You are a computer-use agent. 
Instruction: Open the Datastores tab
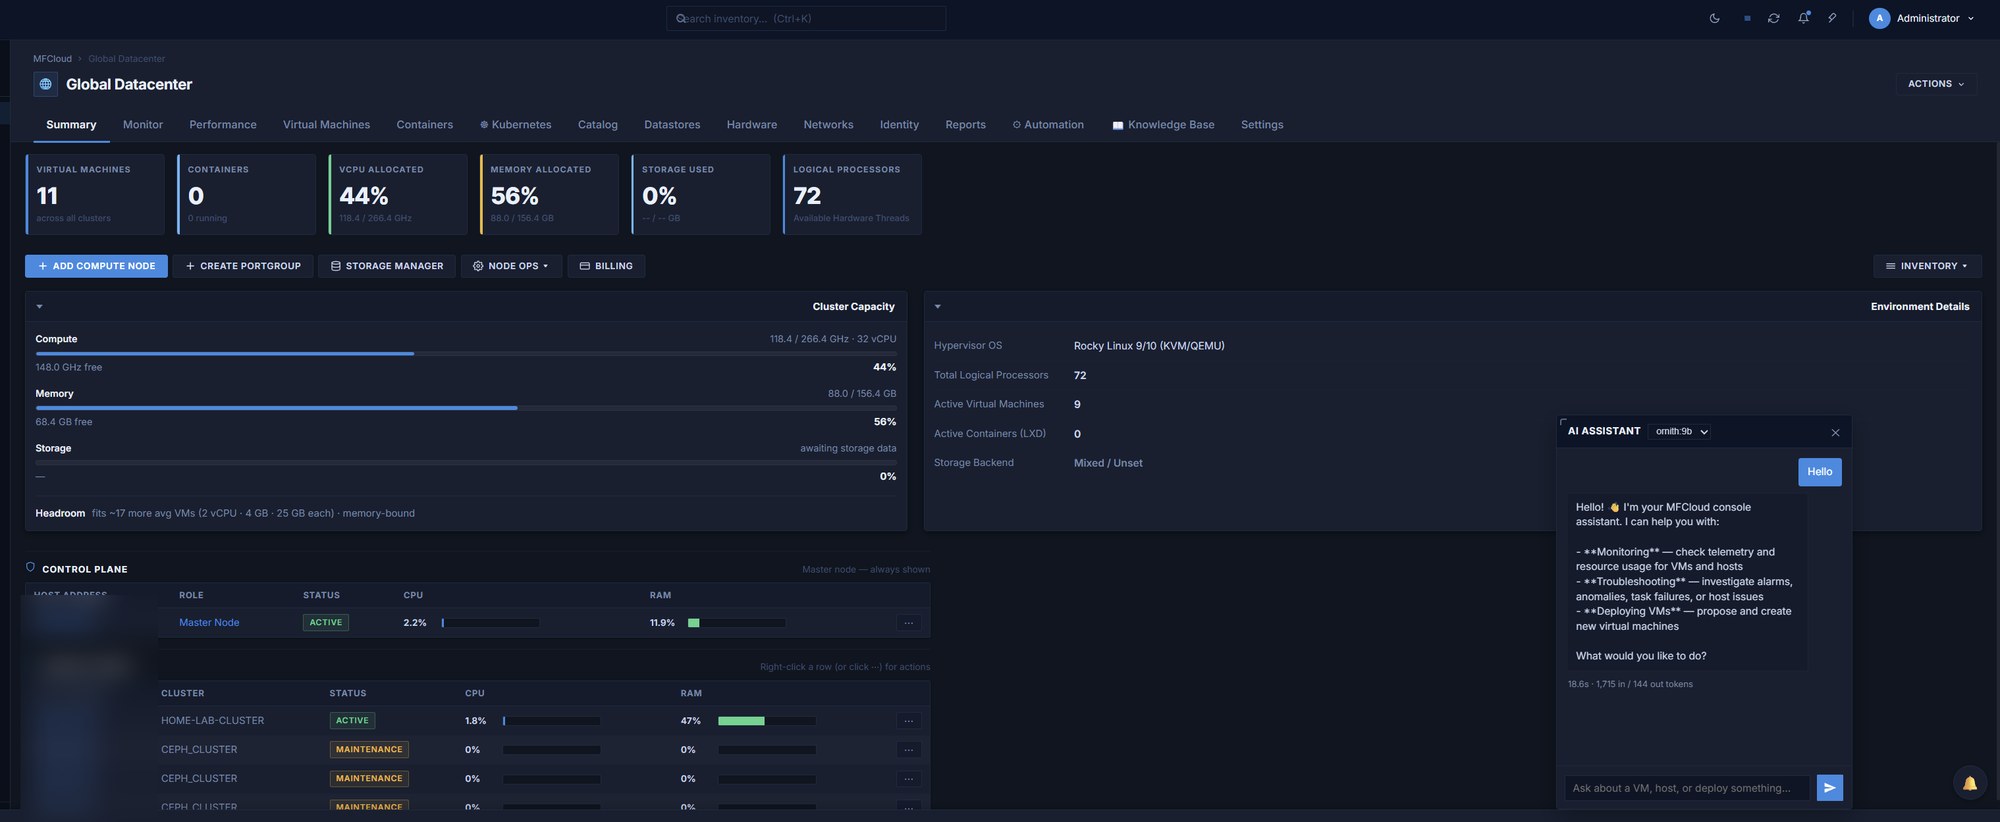click(x=672, y=125)
